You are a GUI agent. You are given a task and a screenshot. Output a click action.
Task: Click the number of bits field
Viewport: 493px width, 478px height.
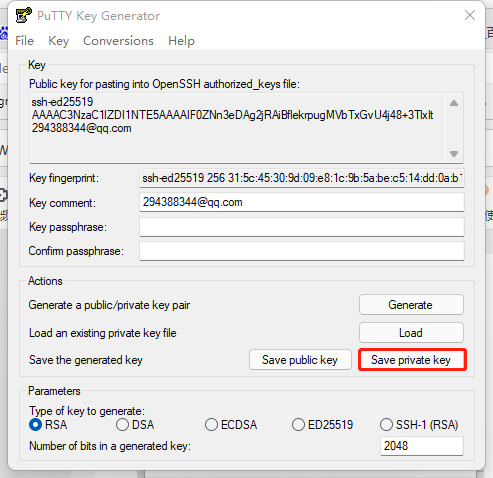click(x=422, y=446)
